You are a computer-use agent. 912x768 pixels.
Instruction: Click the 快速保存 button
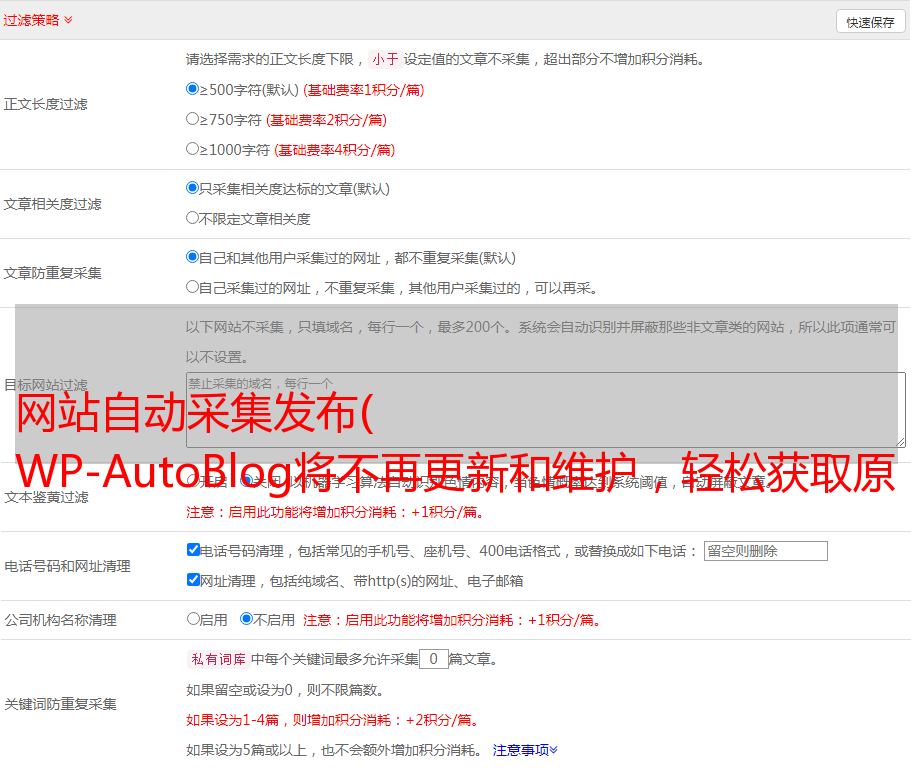pyautogui.click(x=870, y=22)
